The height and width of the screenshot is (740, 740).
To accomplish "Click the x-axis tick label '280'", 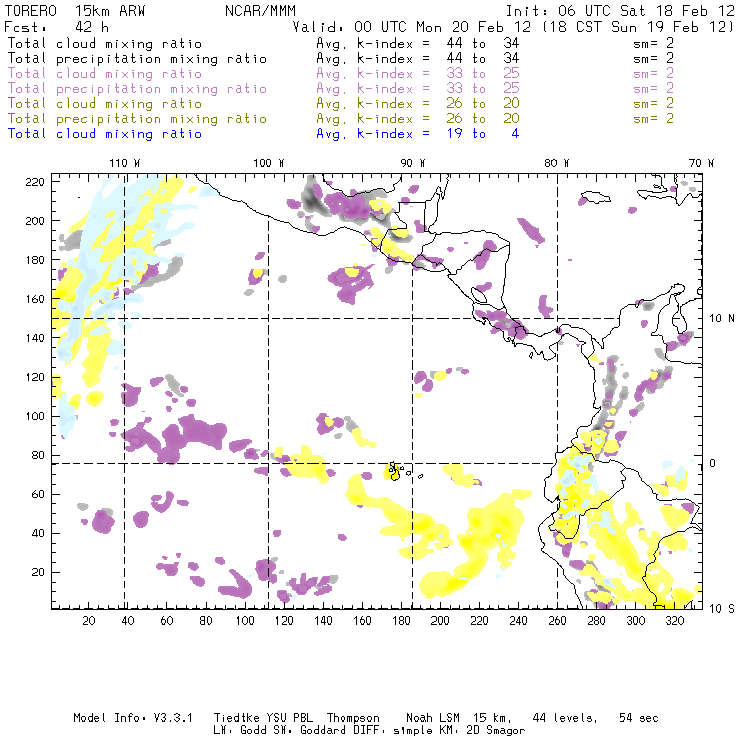I will pos(597,621).
